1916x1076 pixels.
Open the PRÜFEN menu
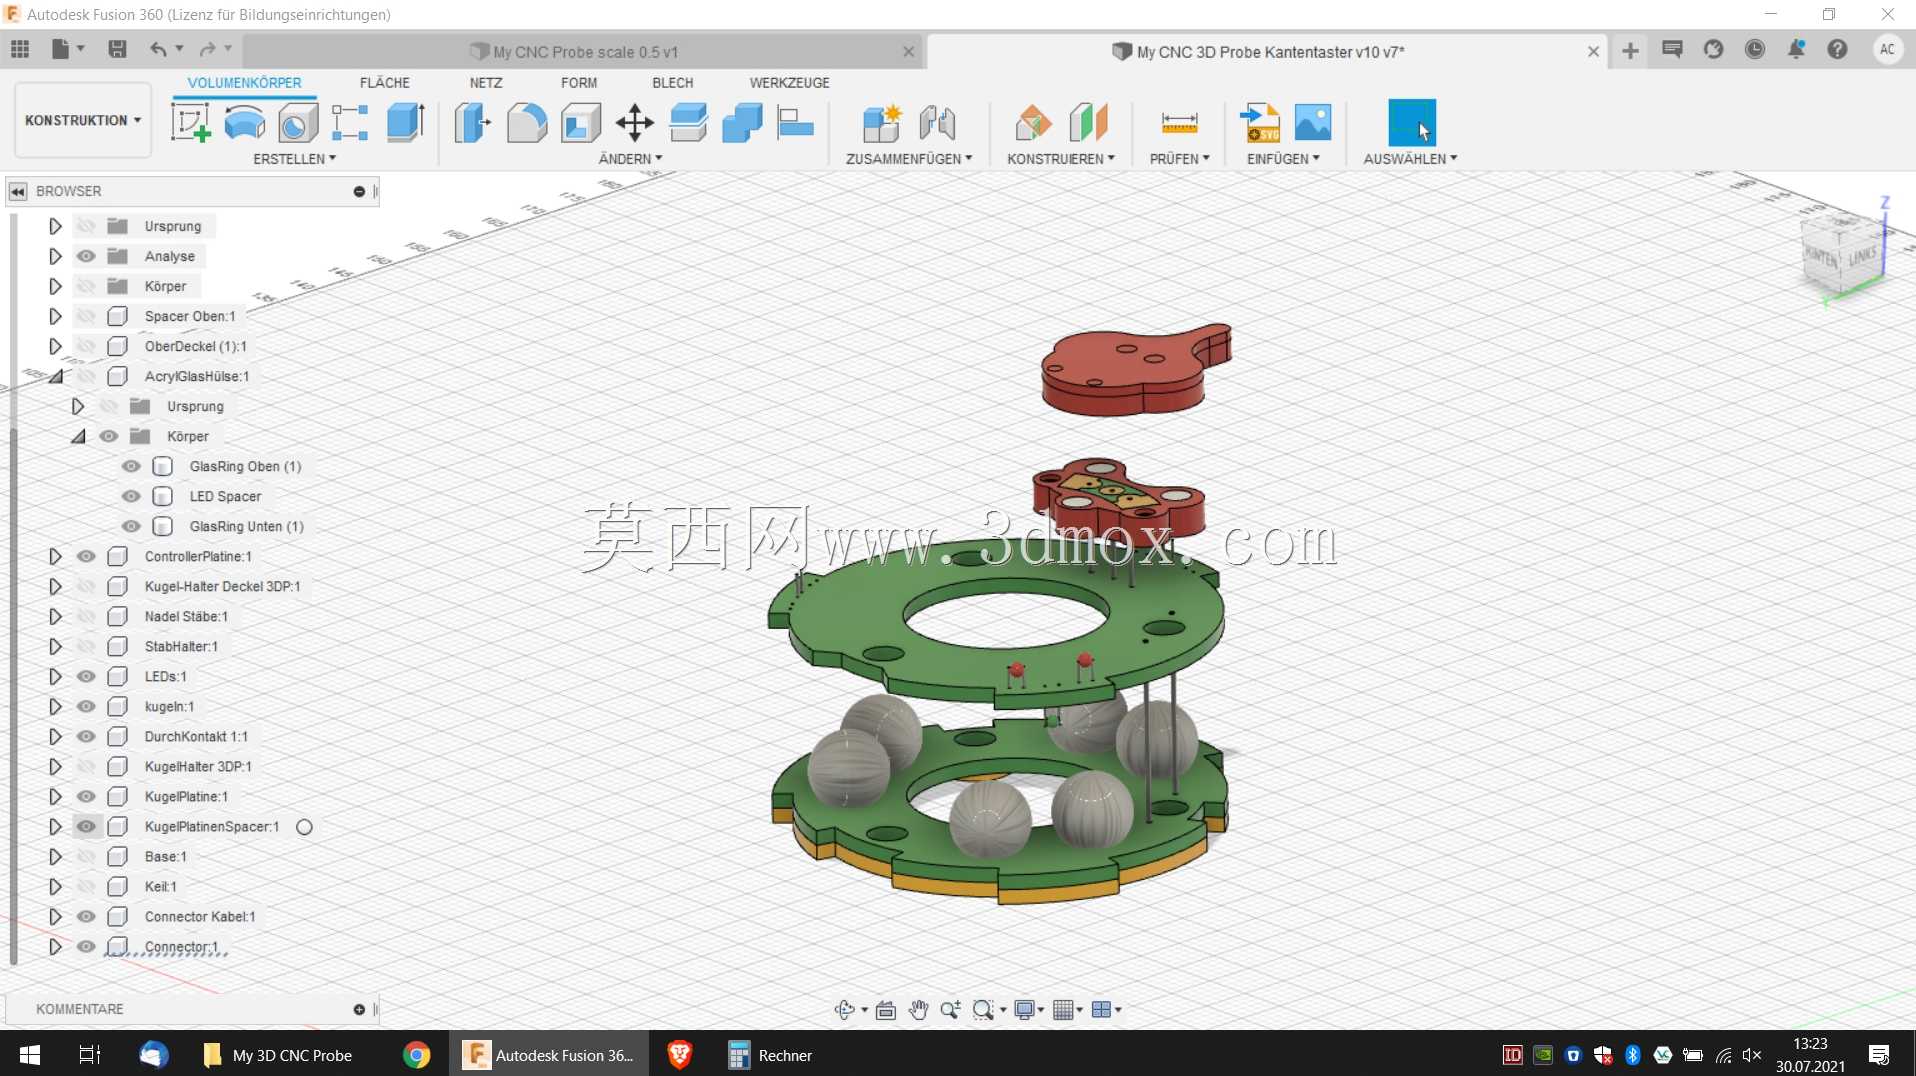[x=1179, y=159]
